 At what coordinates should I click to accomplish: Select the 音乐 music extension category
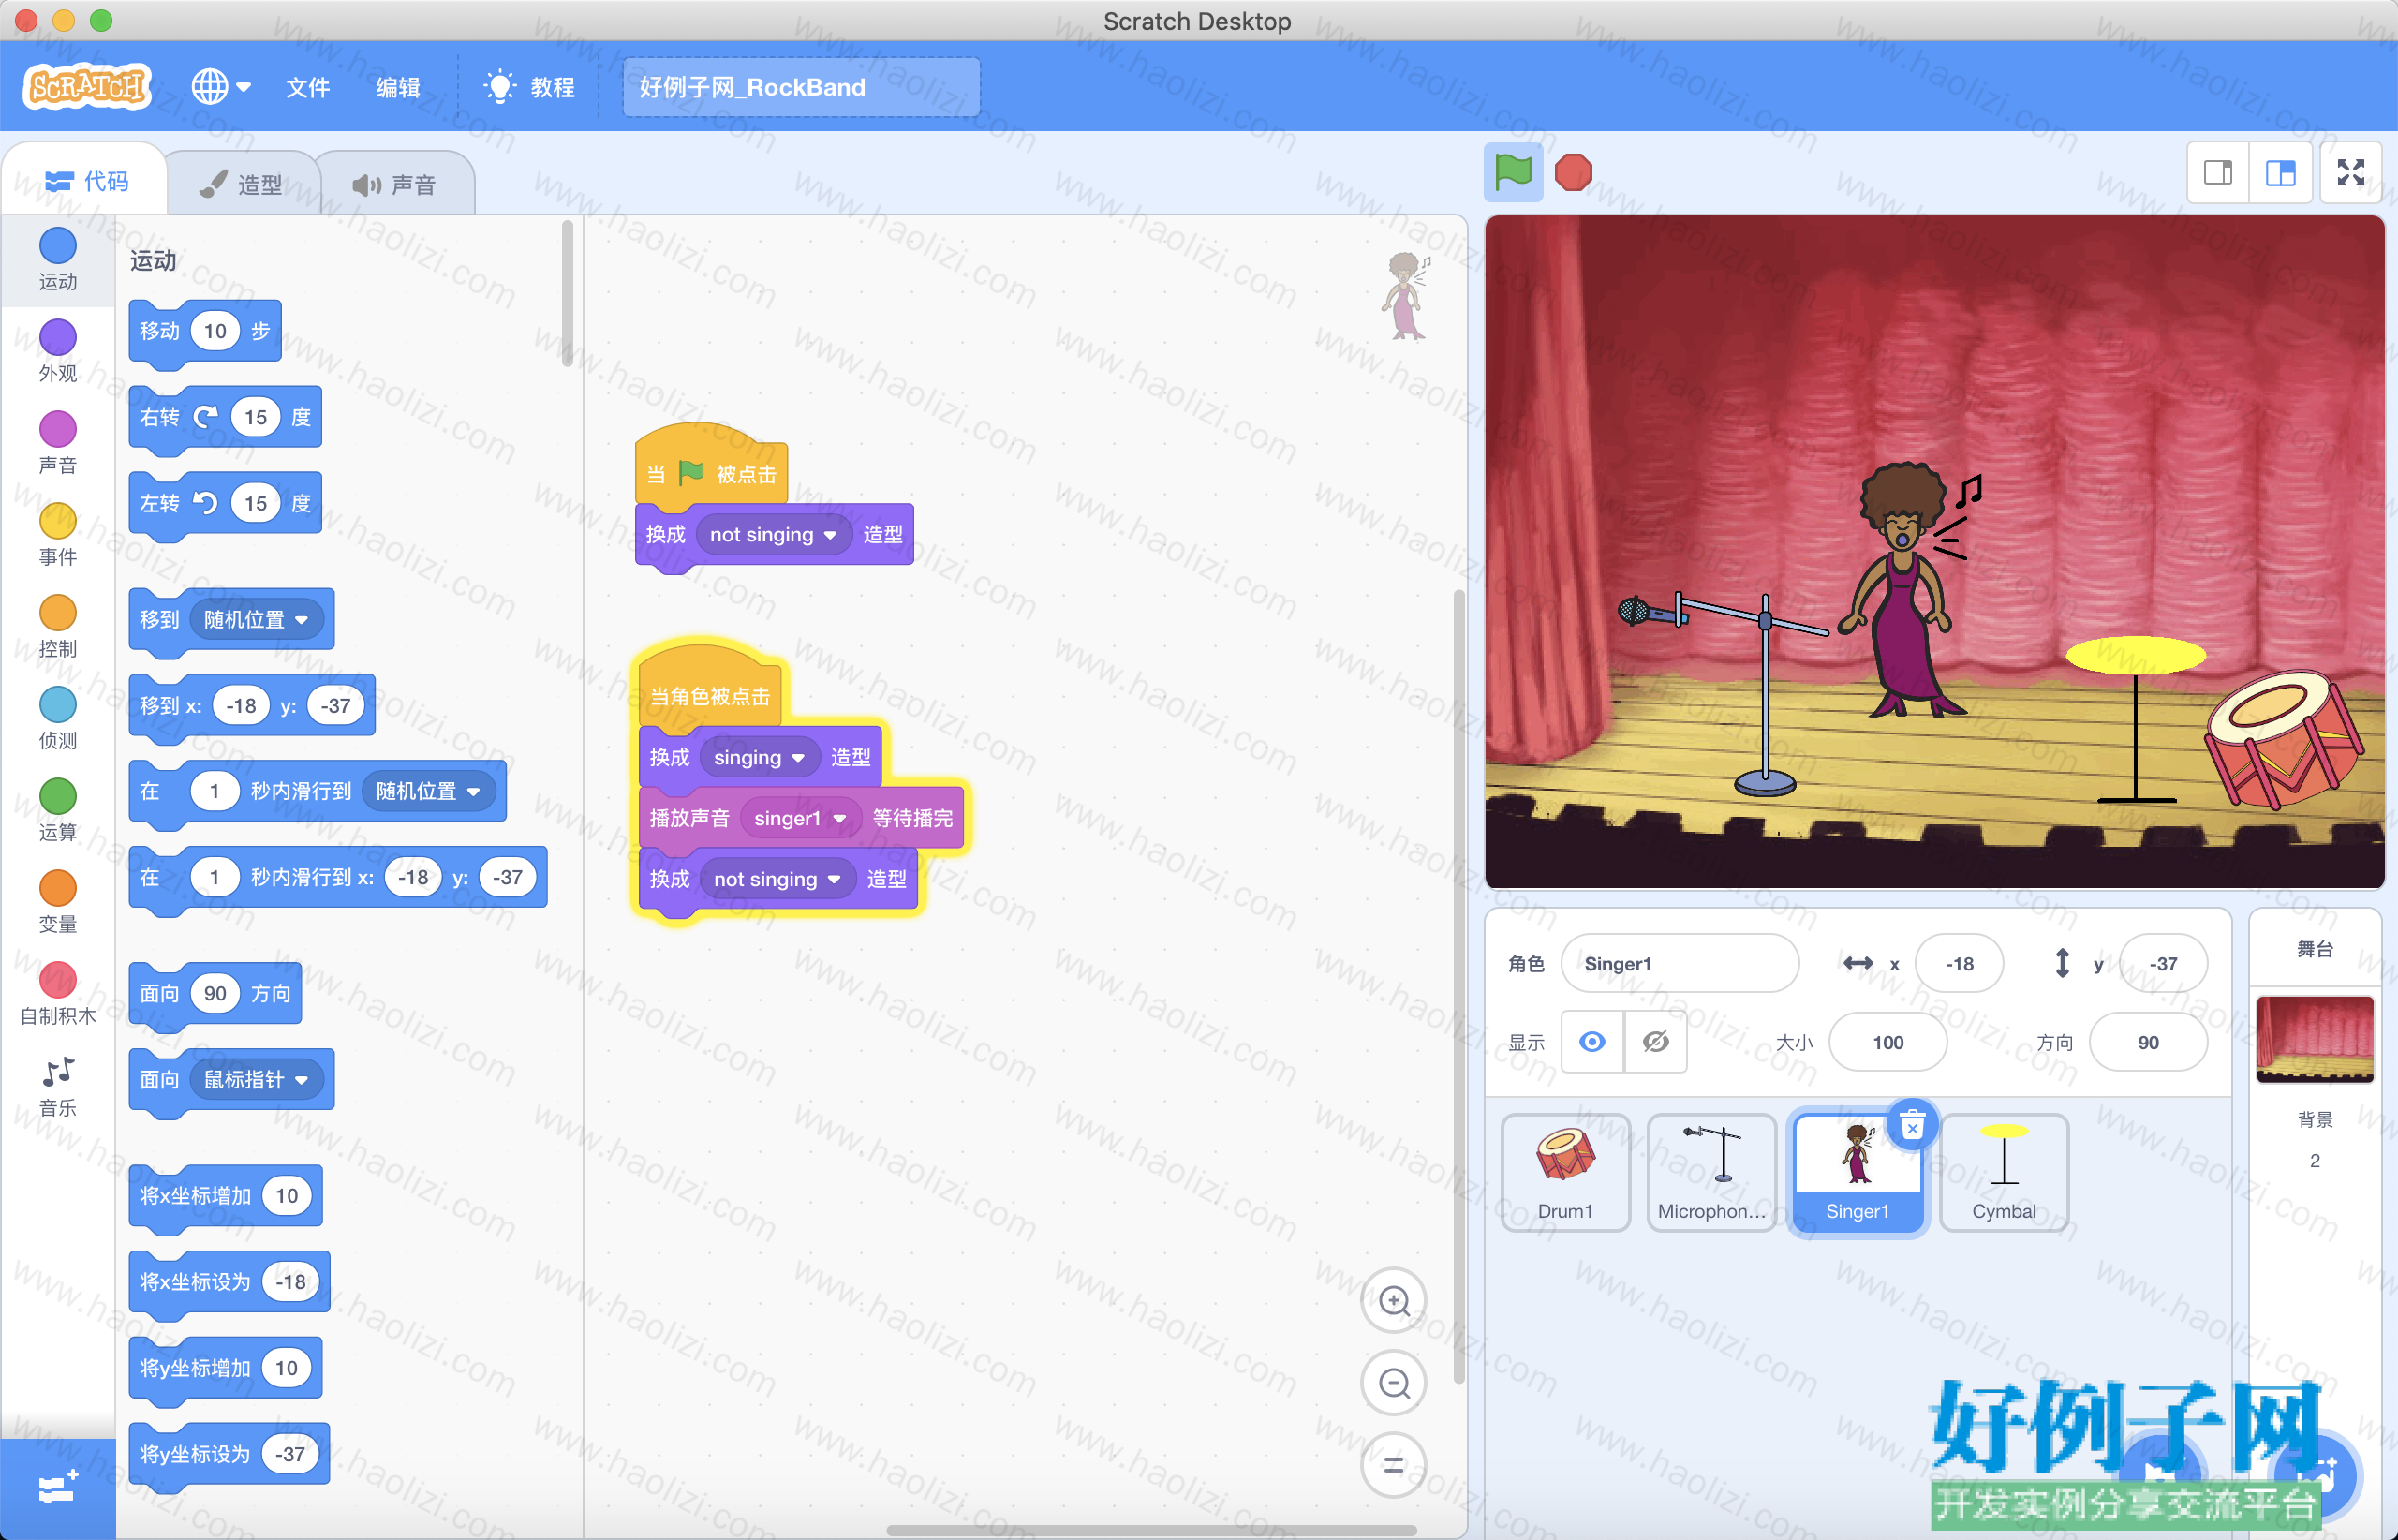pyautogui.click(x=58, y=1087)
